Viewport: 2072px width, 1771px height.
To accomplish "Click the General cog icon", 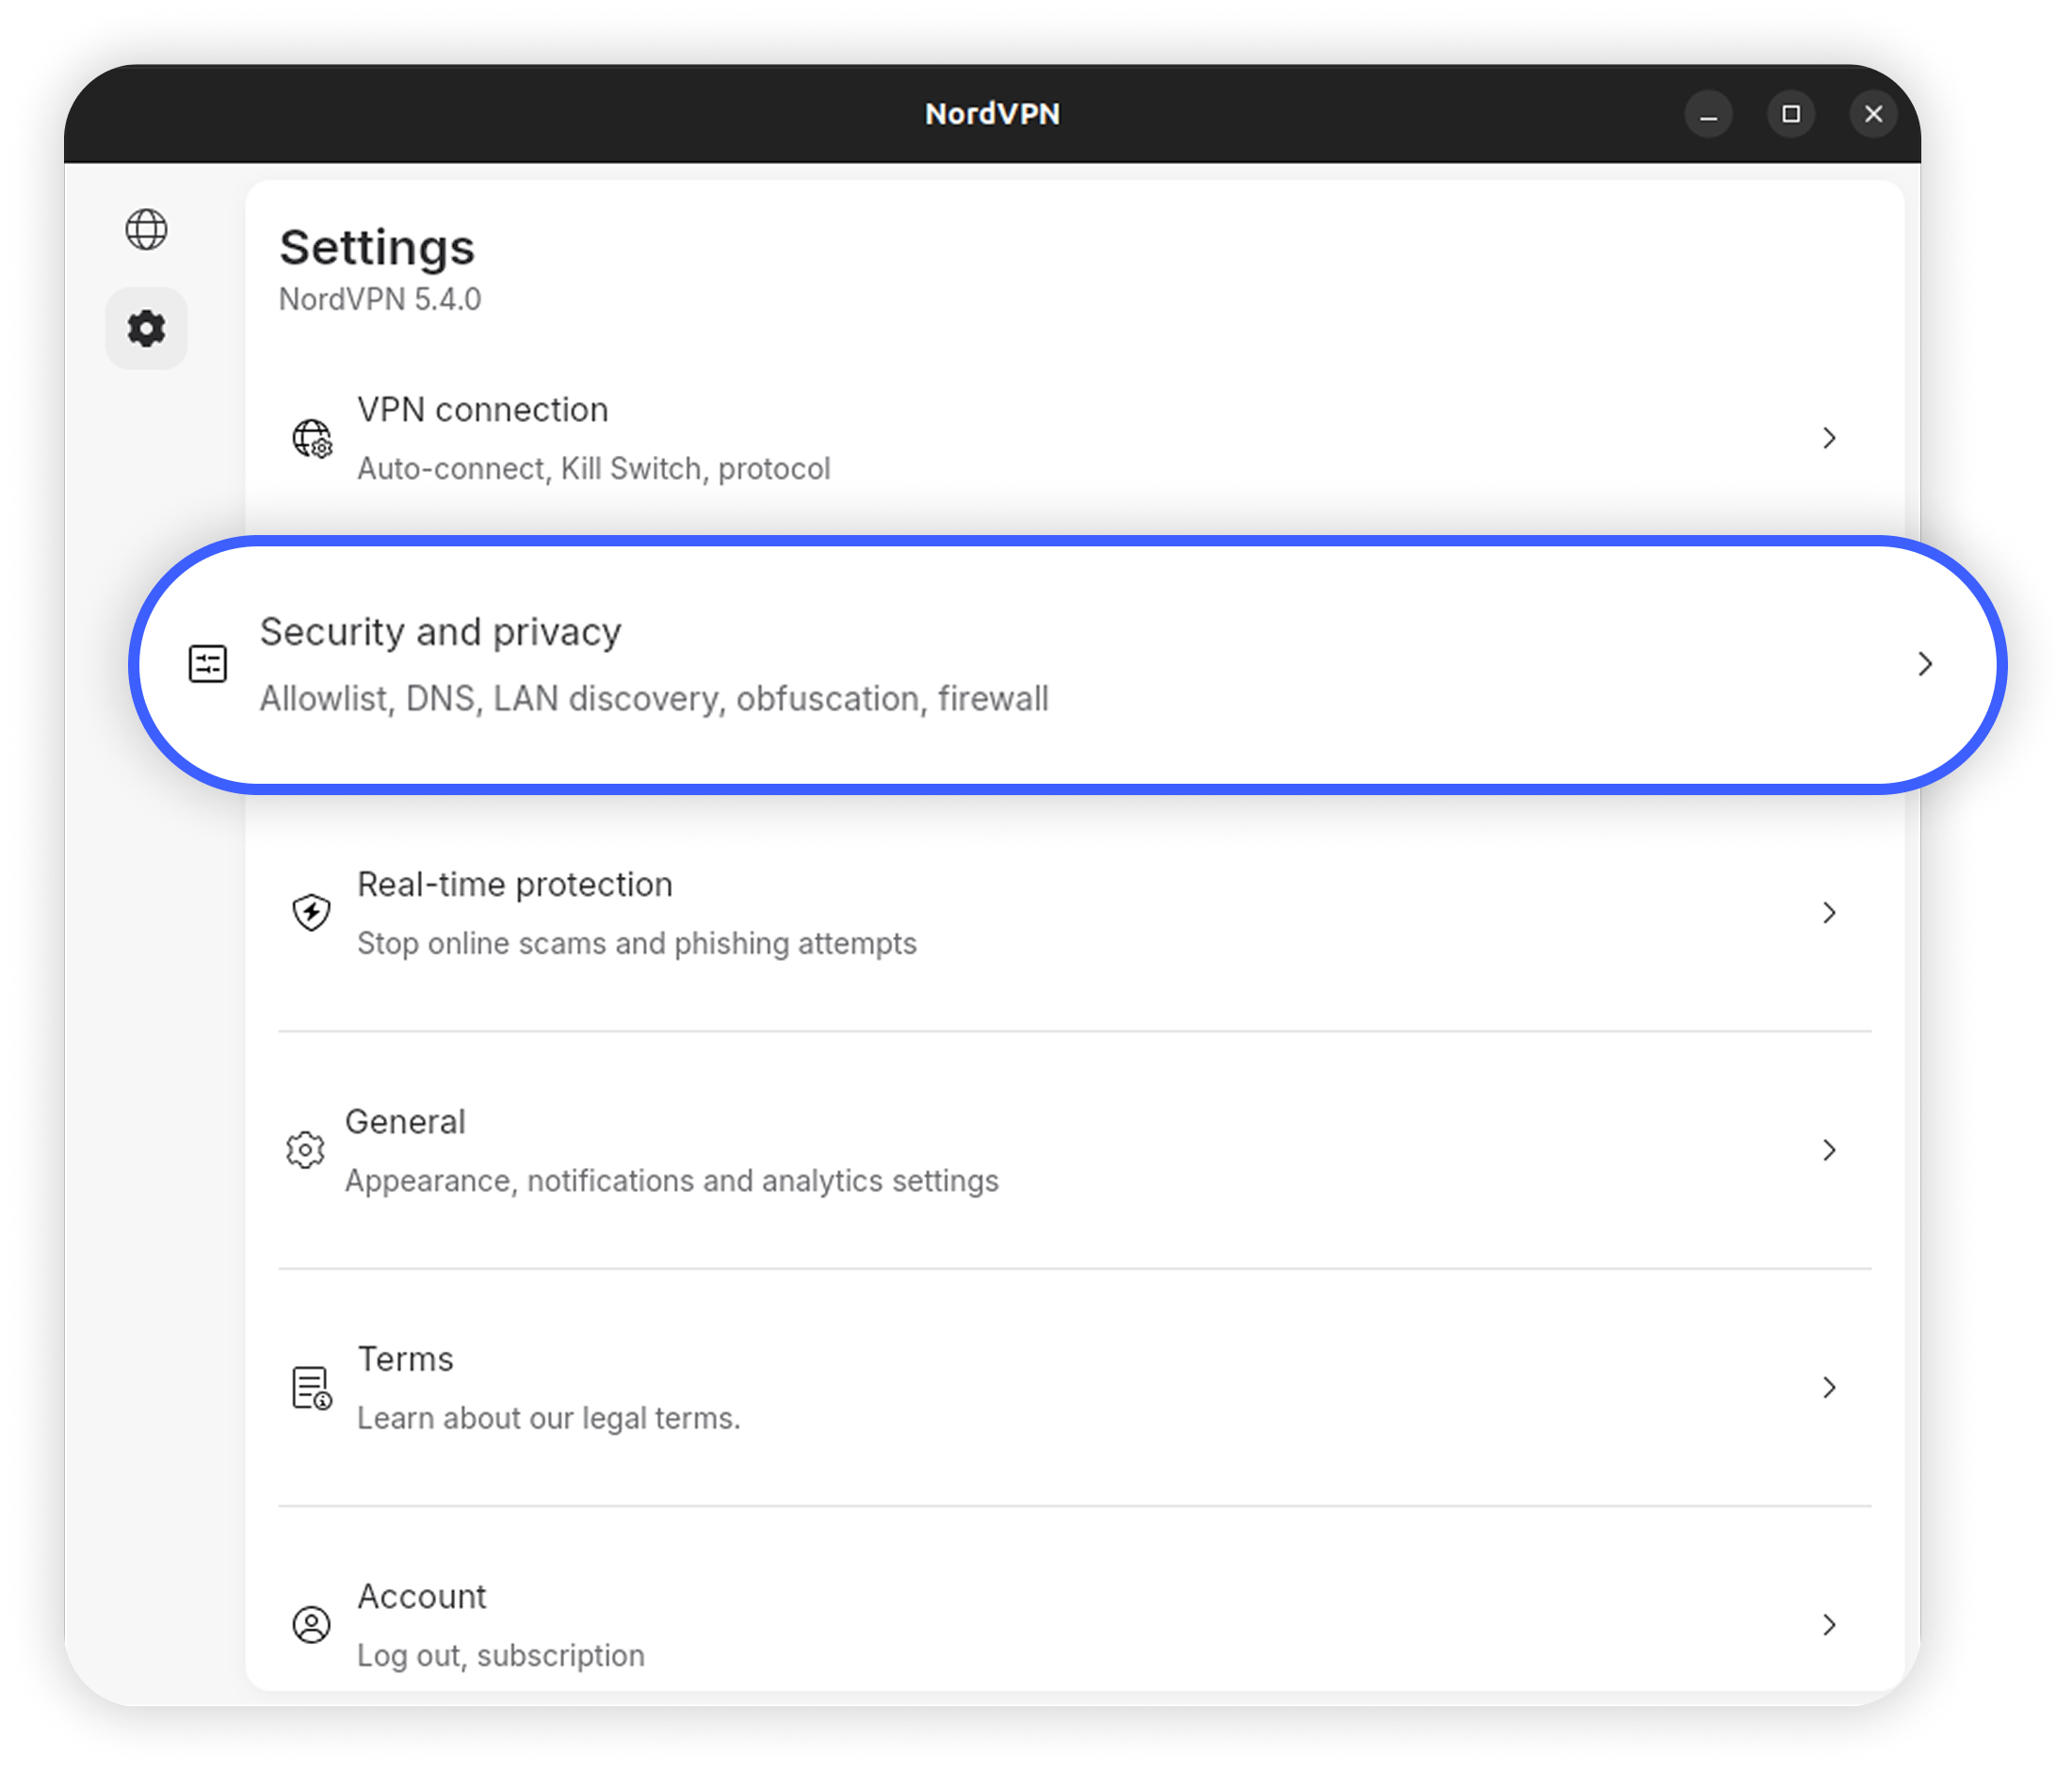I will pyautogui.click(x=305, y=1150).
